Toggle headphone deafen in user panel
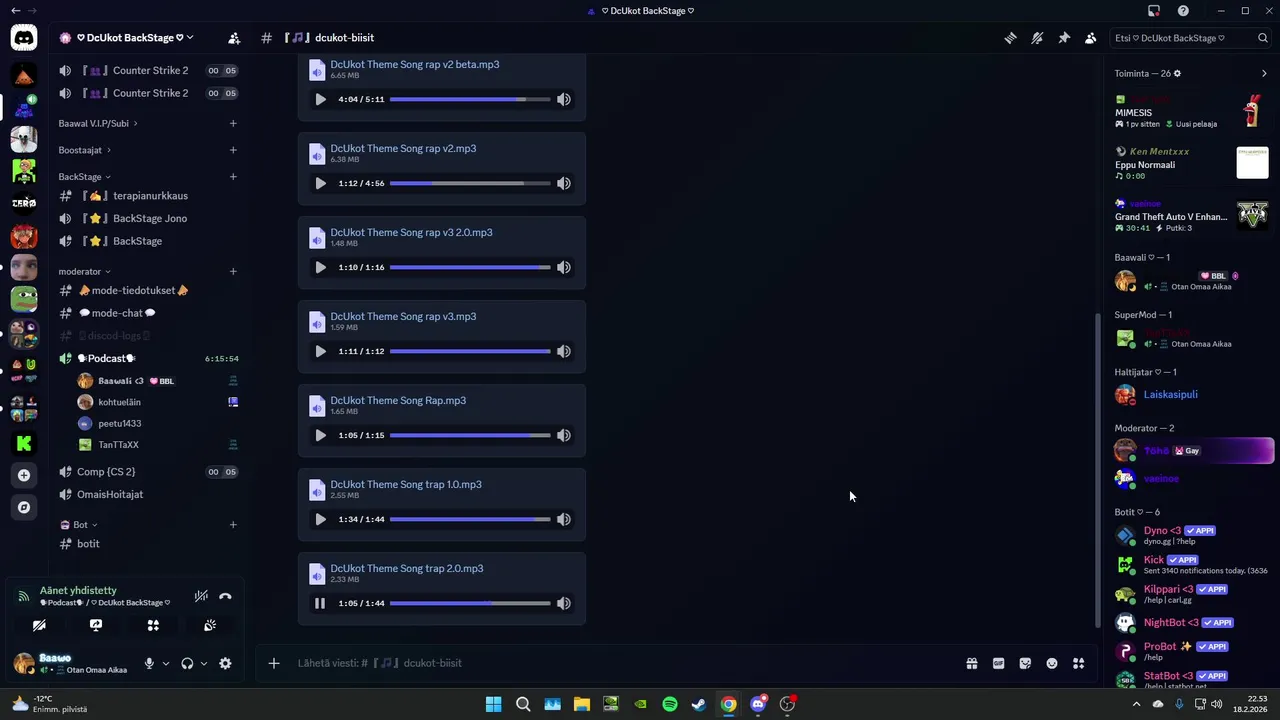Screen dimensions: 1280x720 click(x=187, y=663)
